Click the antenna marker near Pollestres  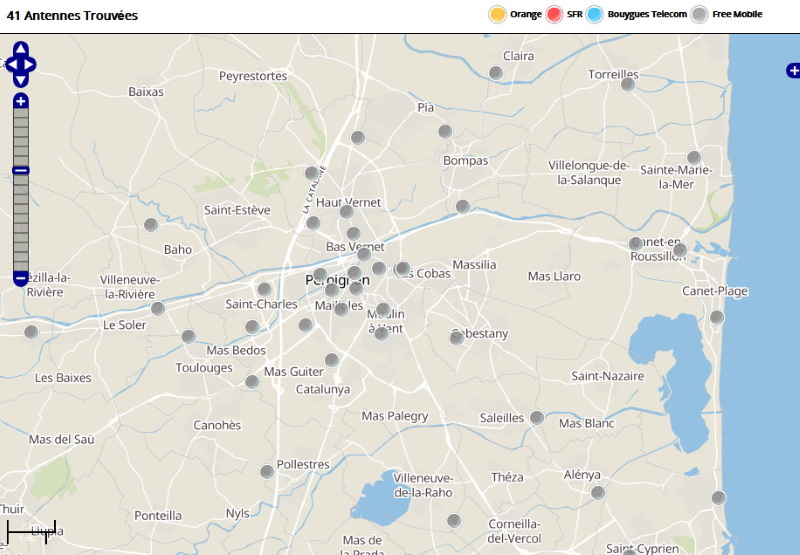pyautogui.click(x=267, y=471)
